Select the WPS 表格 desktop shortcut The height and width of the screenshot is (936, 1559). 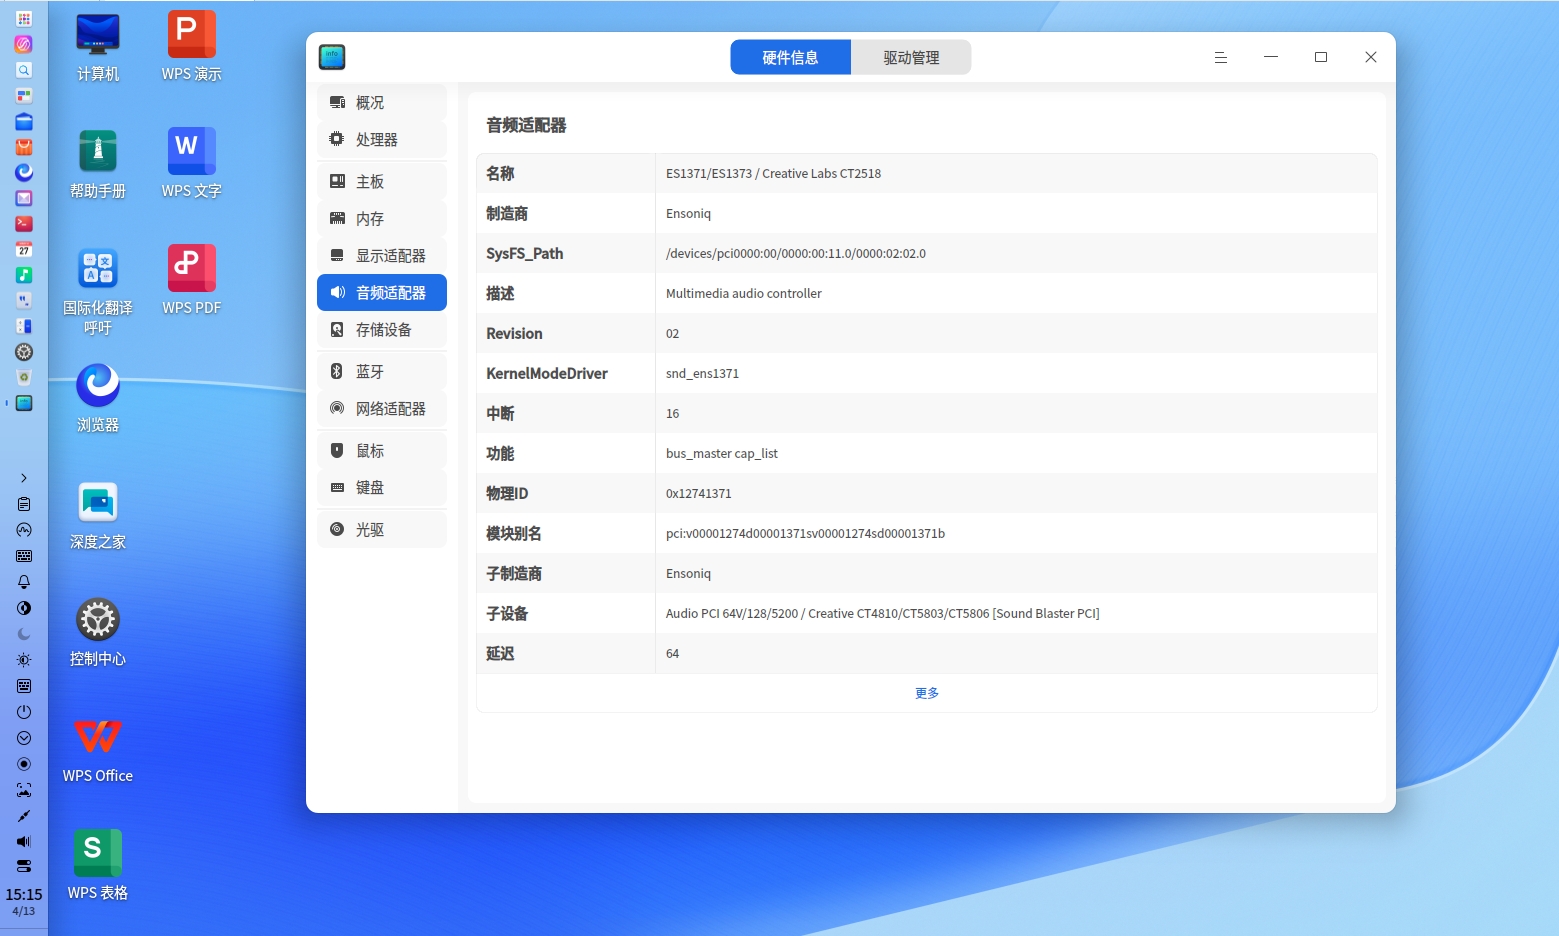[x=98, y=867]
